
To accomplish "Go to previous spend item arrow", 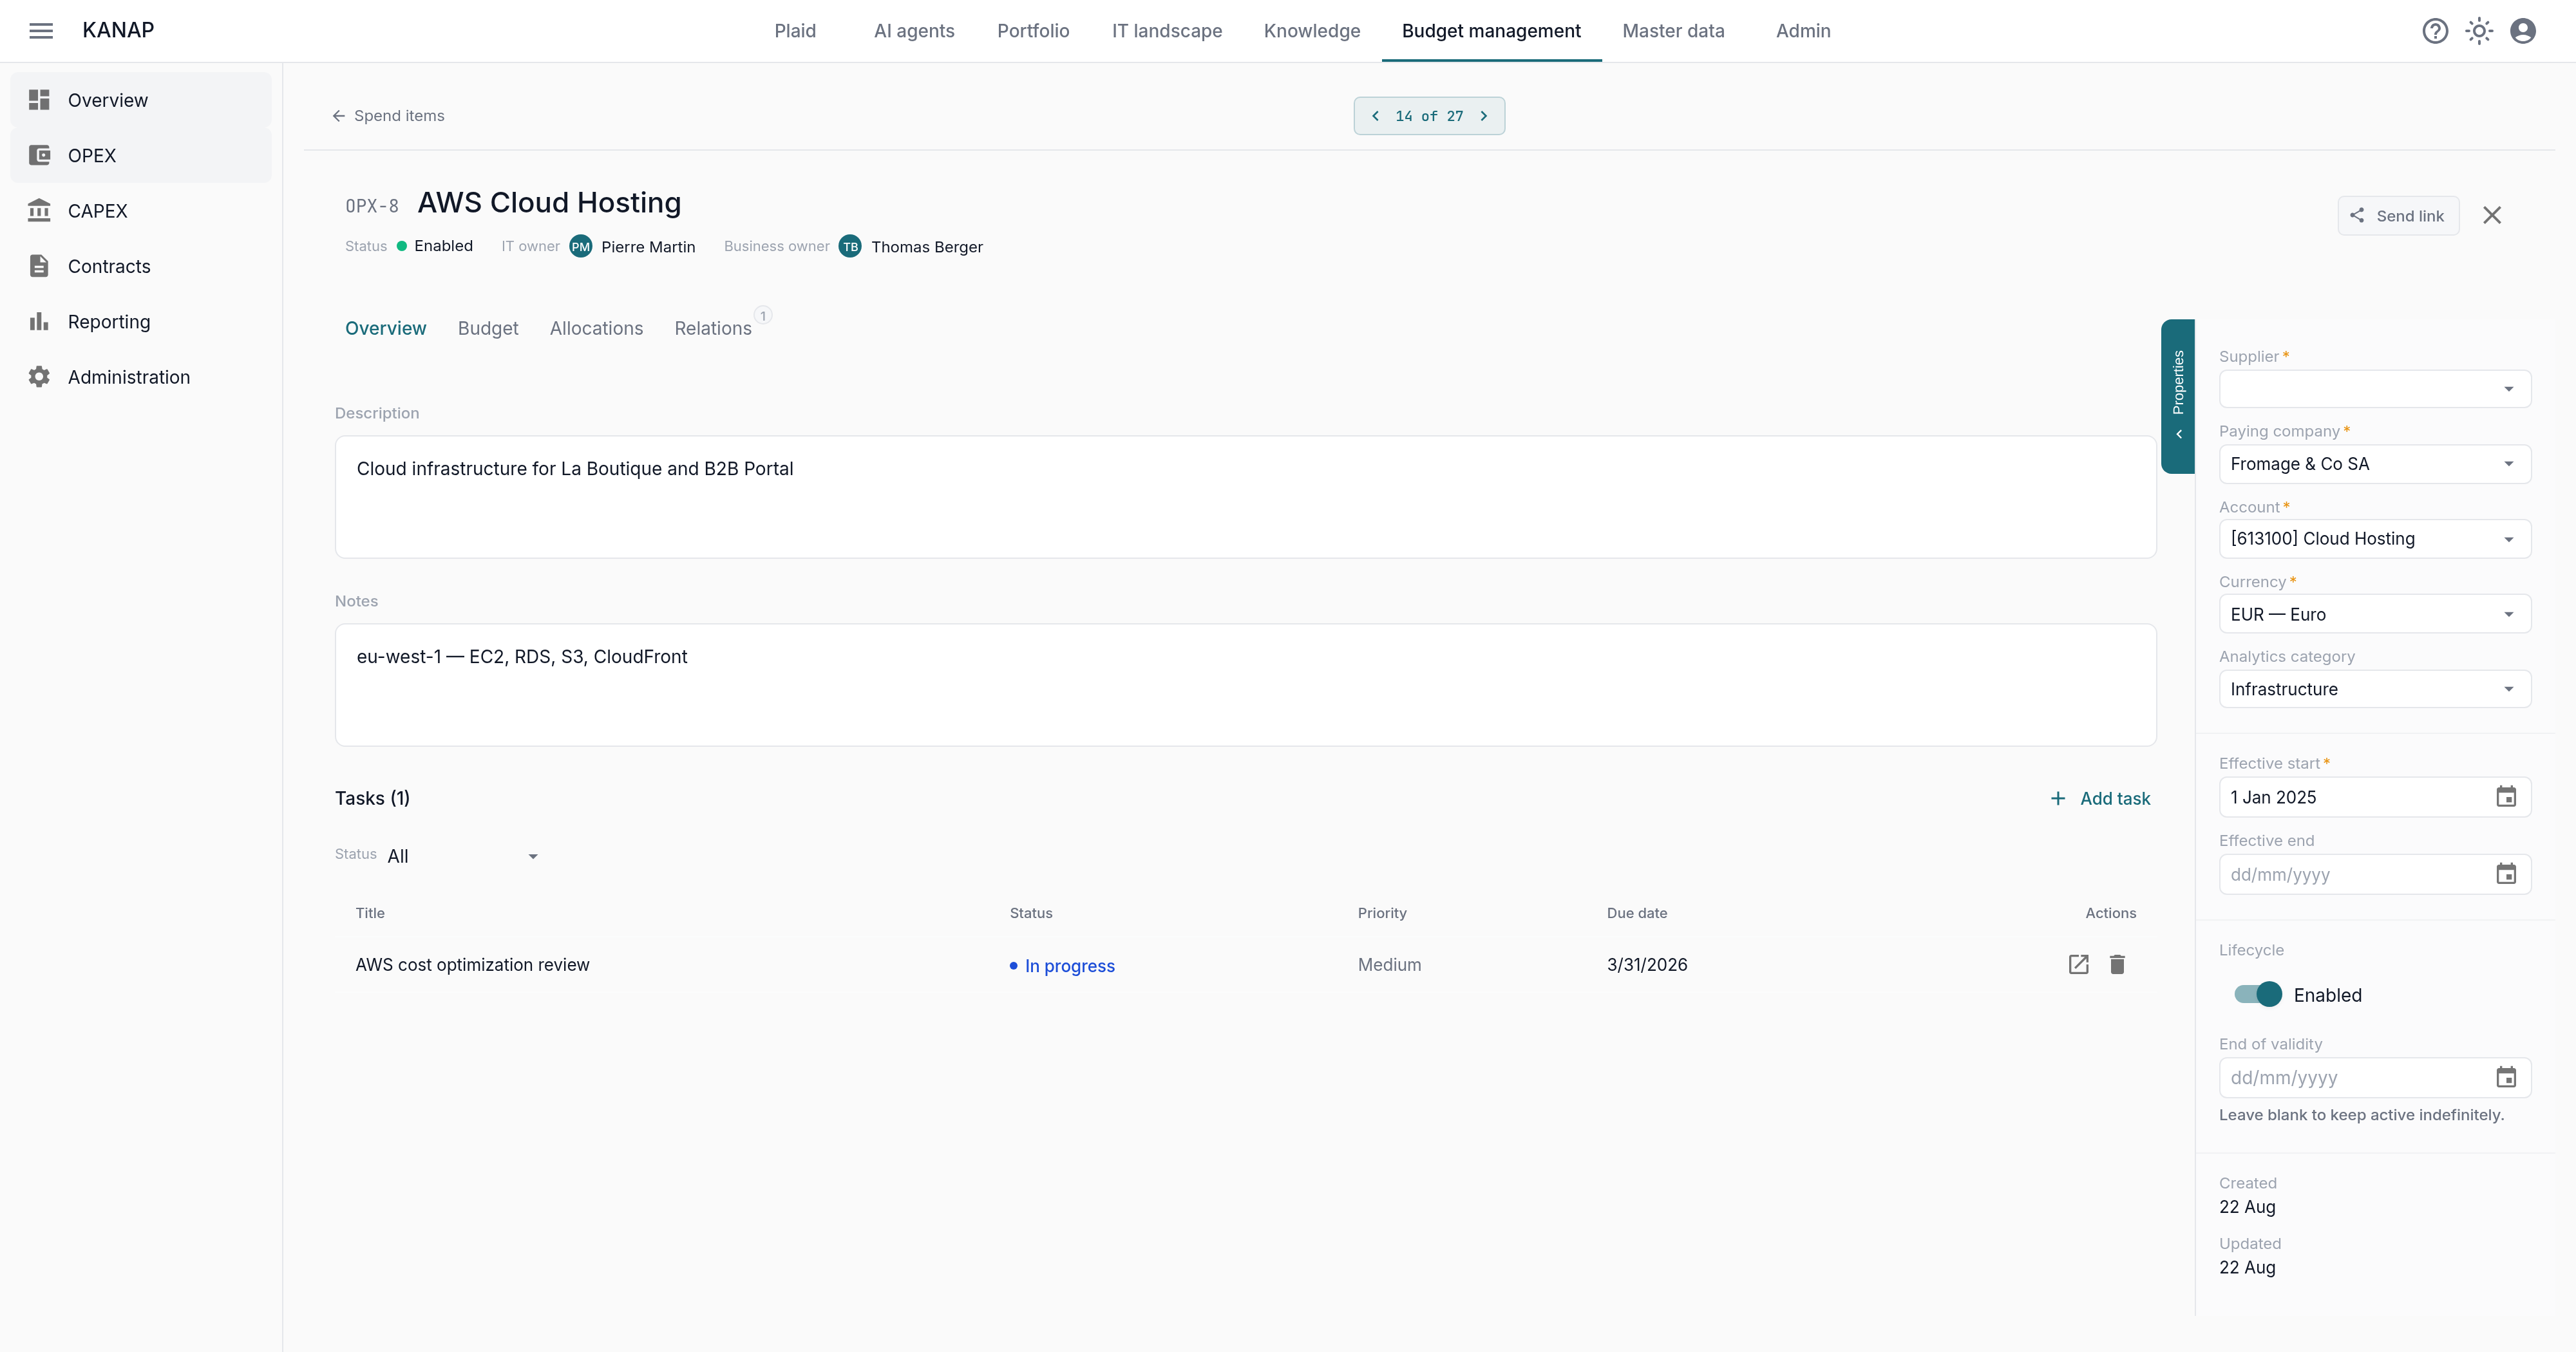I will pos(1376,116).
